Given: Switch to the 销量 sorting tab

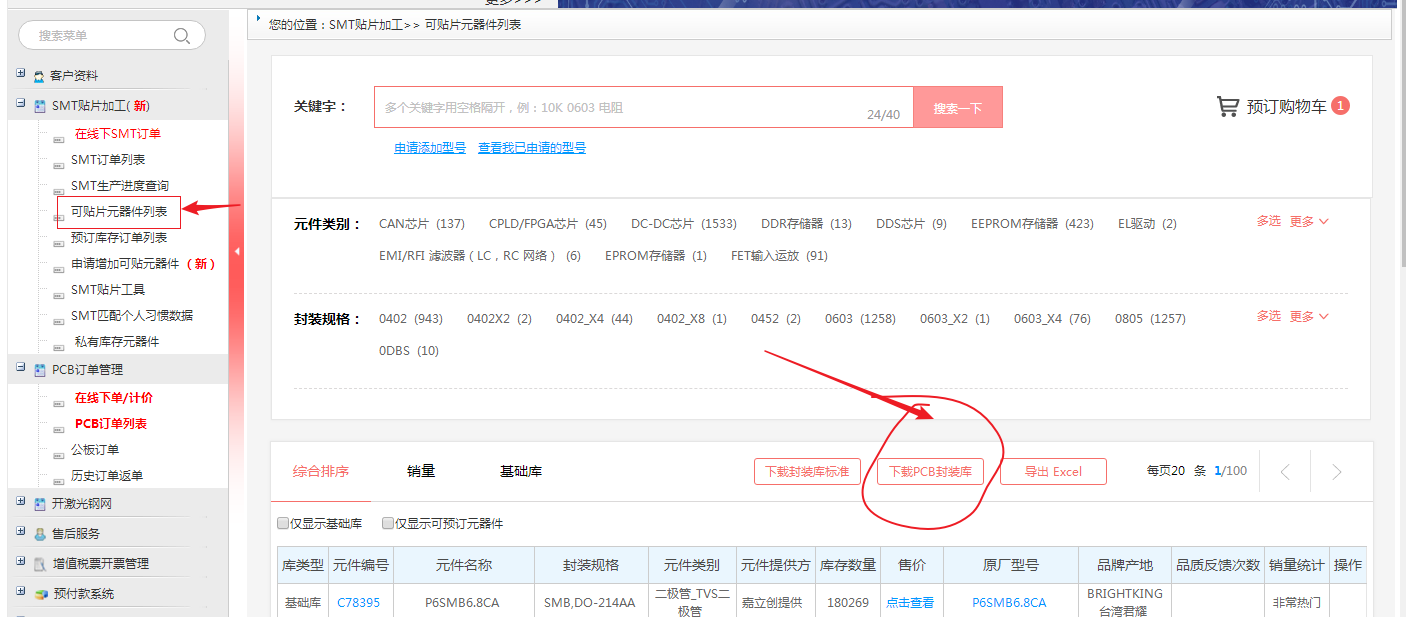Looking at the screenshot, I should 421,471.
